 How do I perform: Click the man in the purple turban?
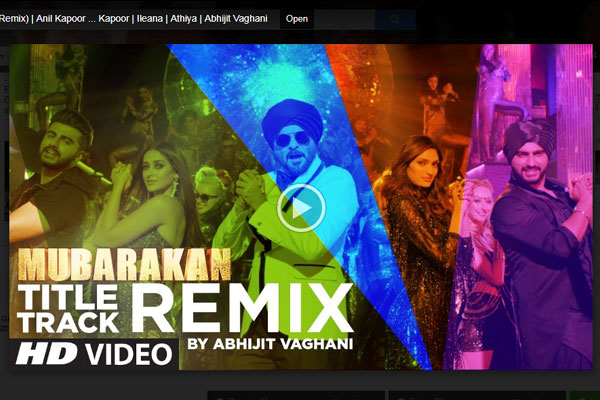tap(530, 200)
